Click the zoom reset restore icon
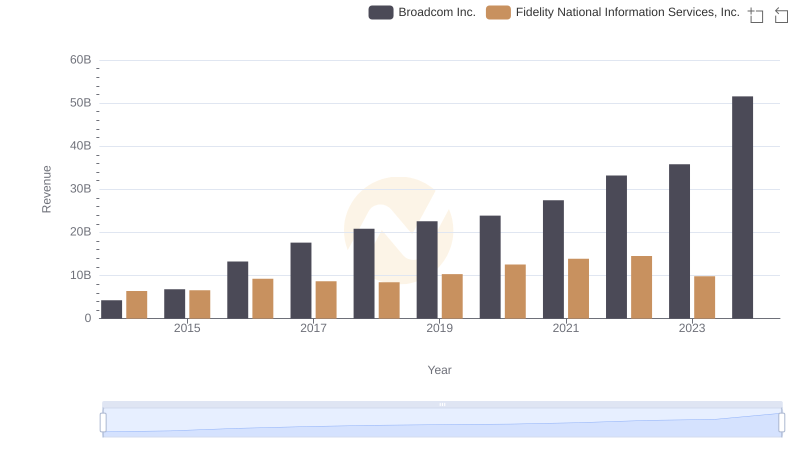This screenshot has height=461, width=800. tap(781, 15)
